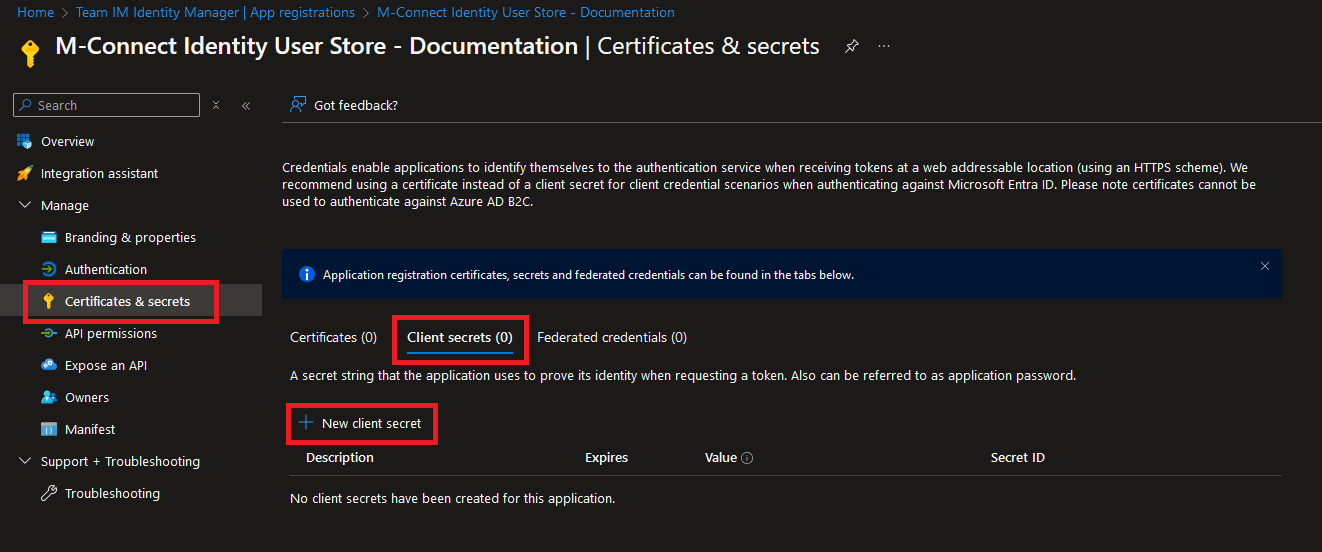Click New client secret button

(x=362, y=423)
